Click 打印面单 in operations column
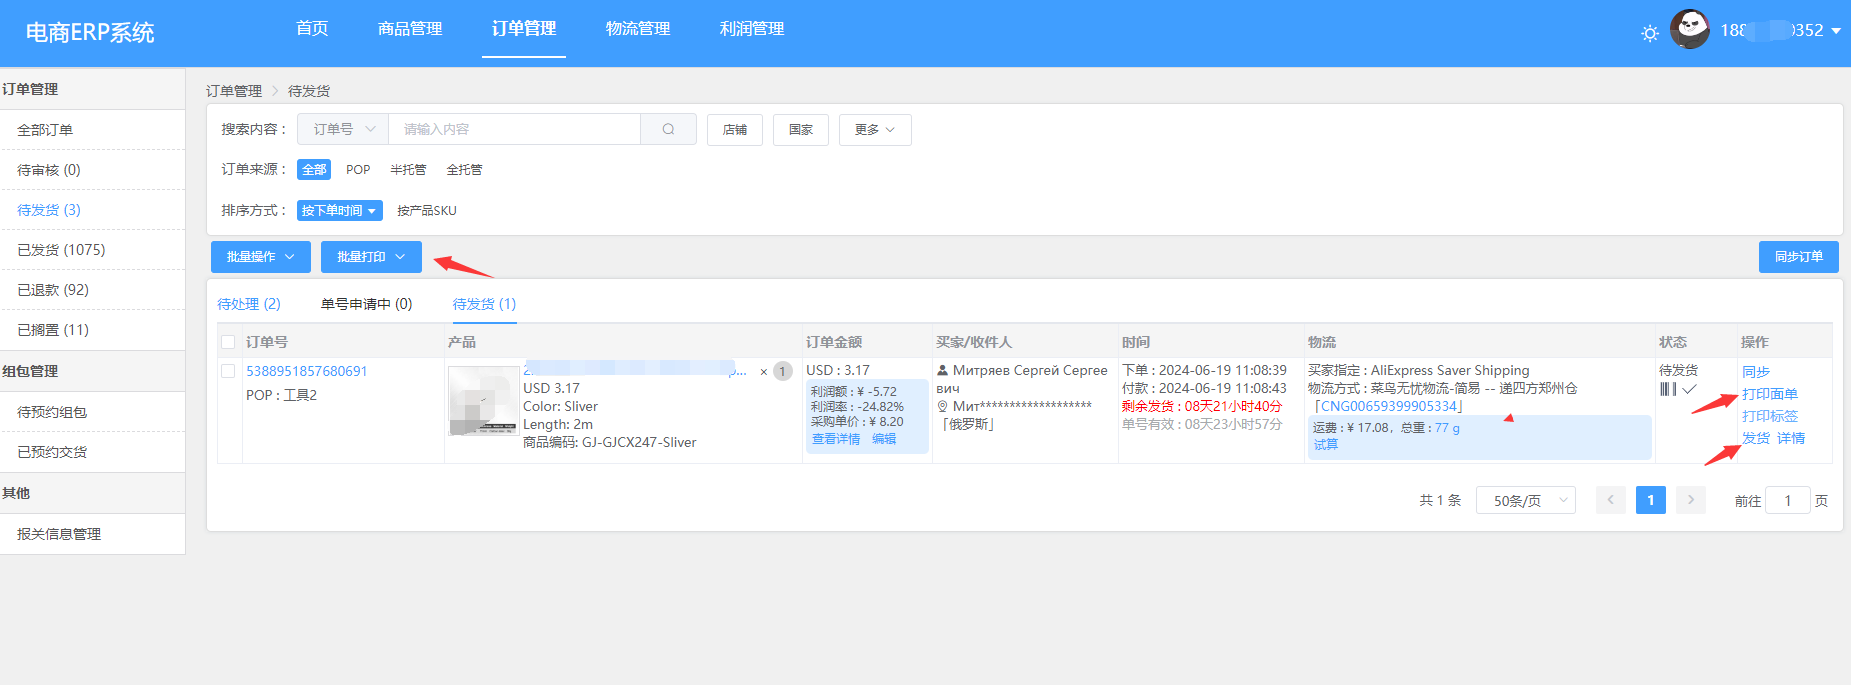1851x685 pixels. coord(1770,394)
